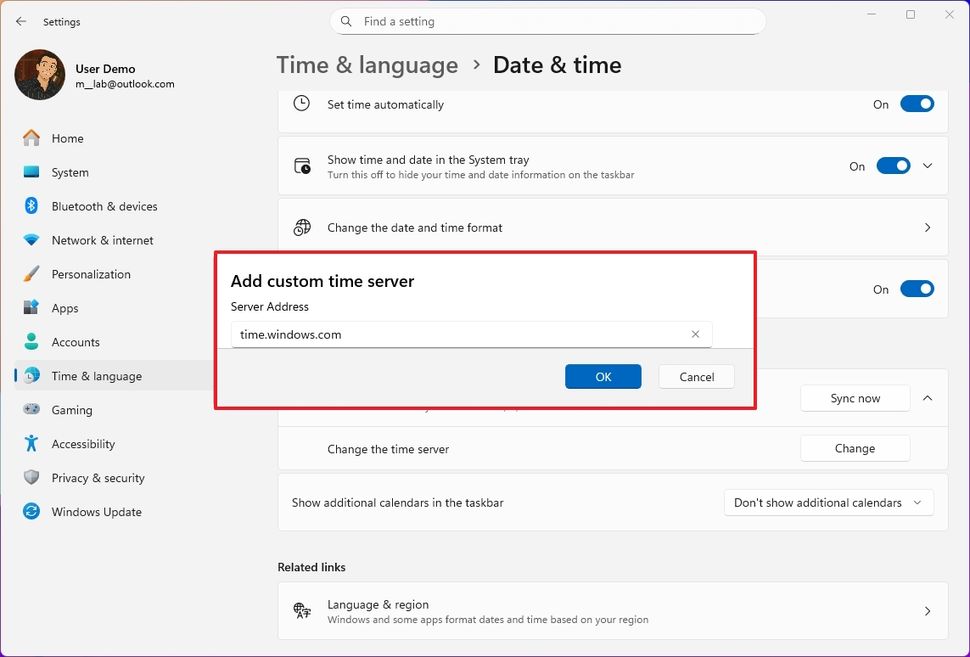Screen dimensions: 970x657
Task: Open the Don't show additional calendars dropdown
Action: [828, 502]
